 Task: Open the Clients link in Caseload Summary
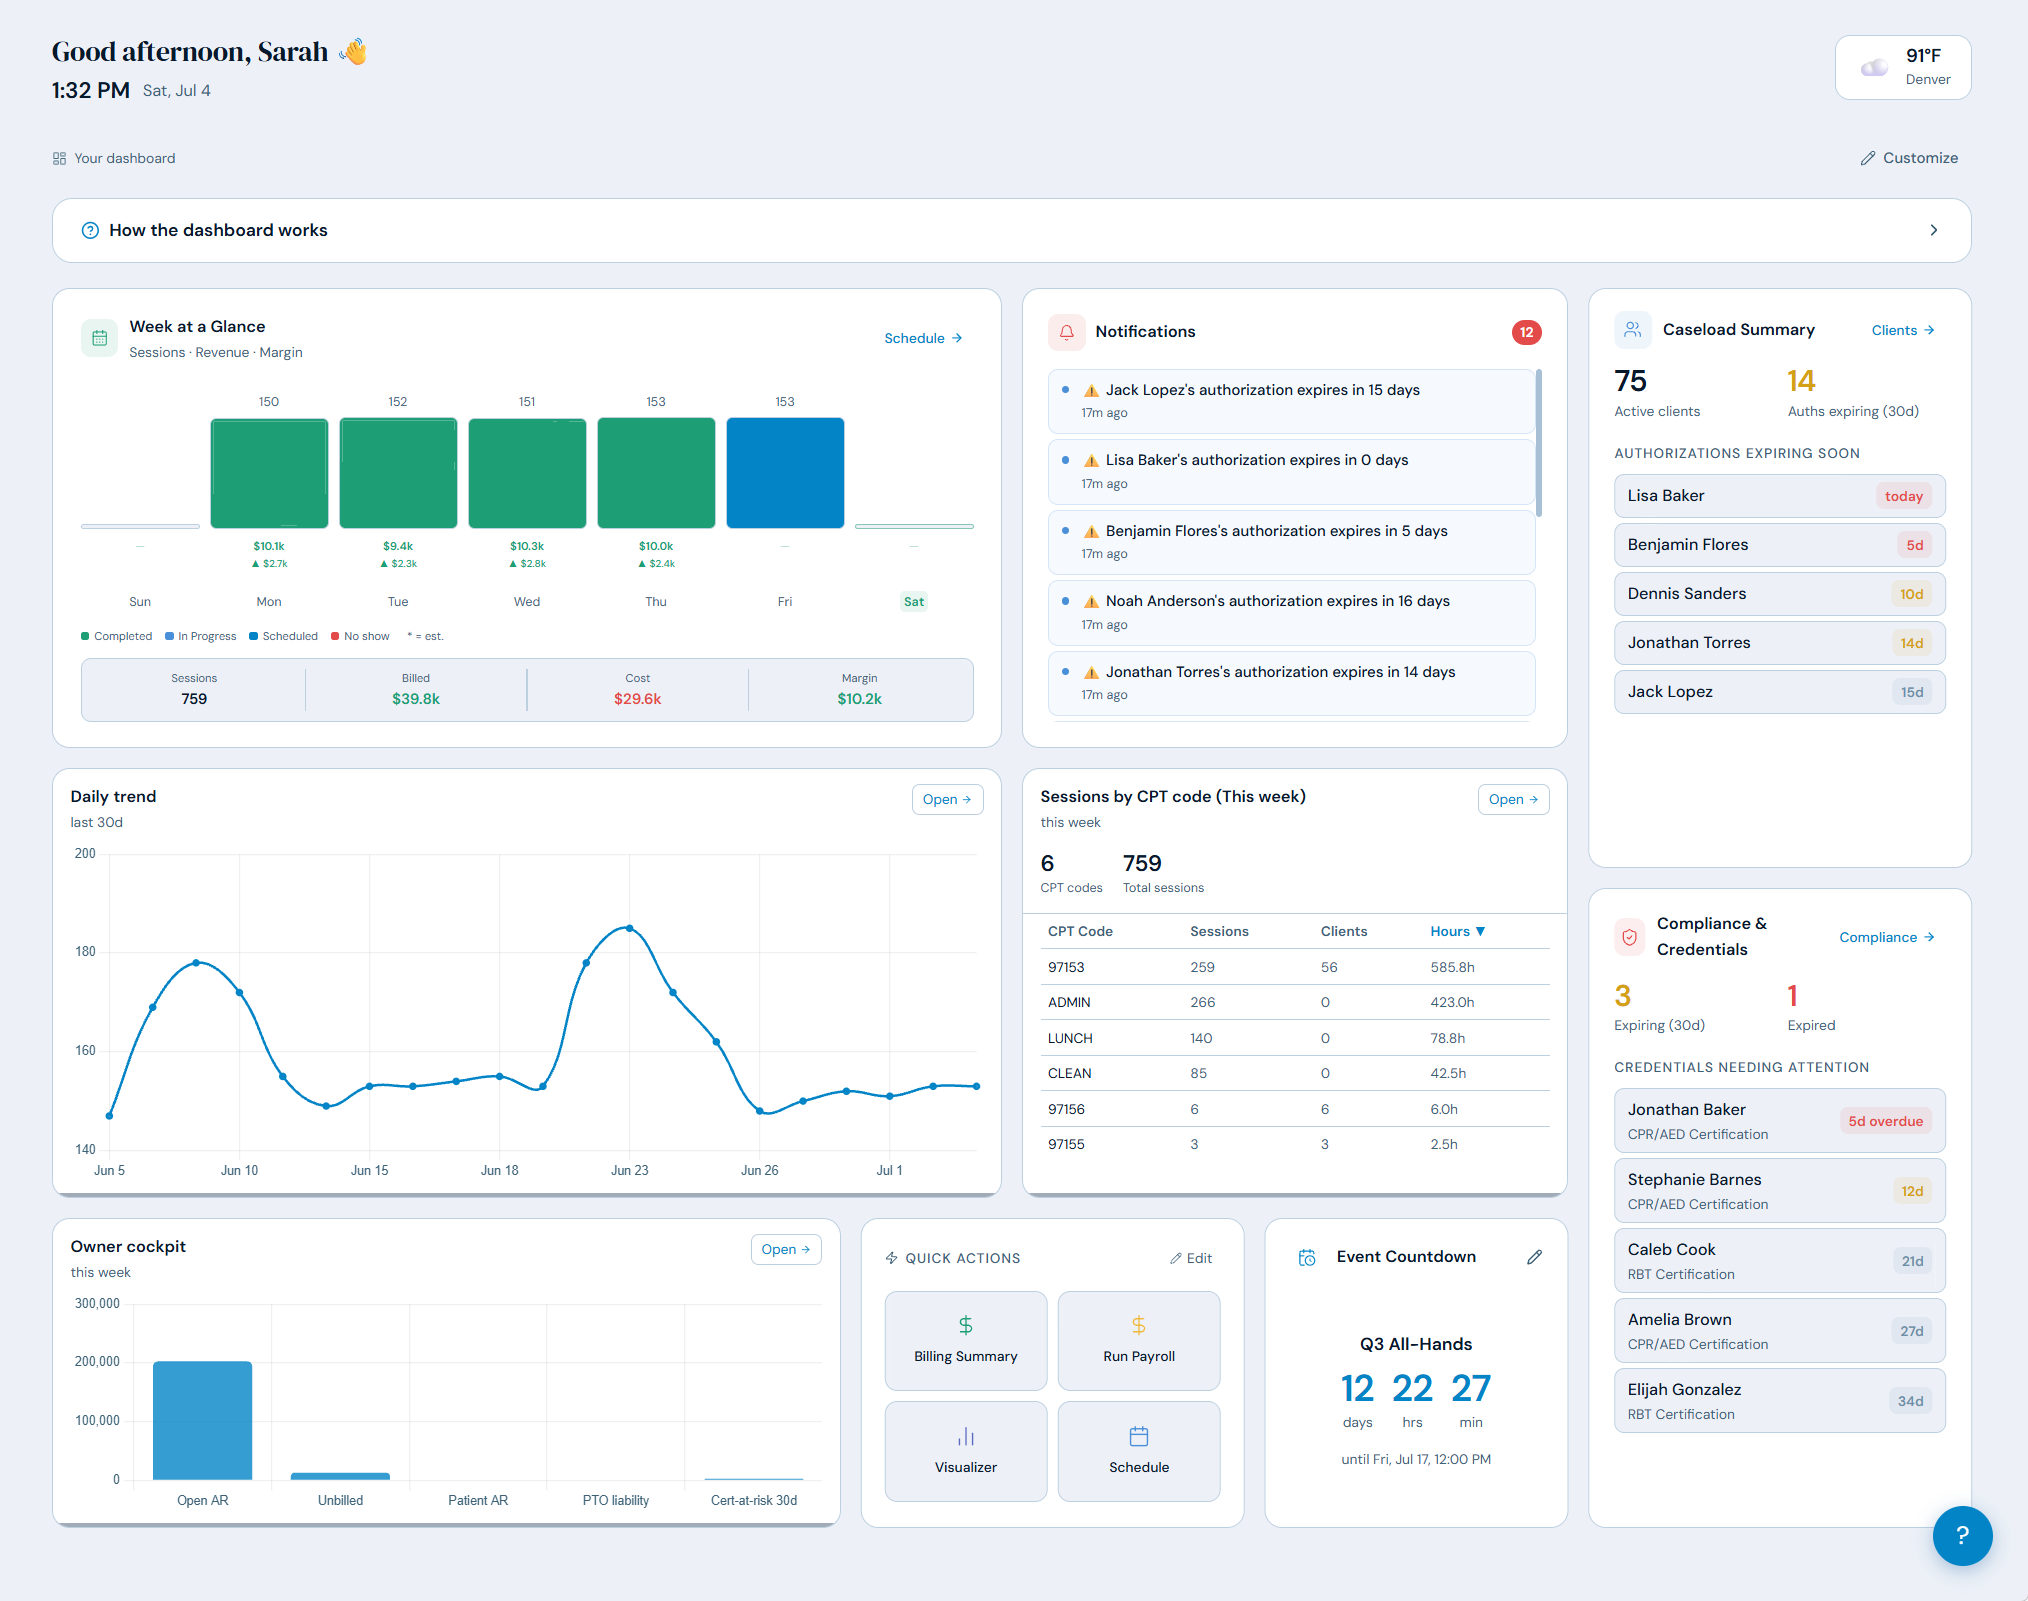(1903, 330)
